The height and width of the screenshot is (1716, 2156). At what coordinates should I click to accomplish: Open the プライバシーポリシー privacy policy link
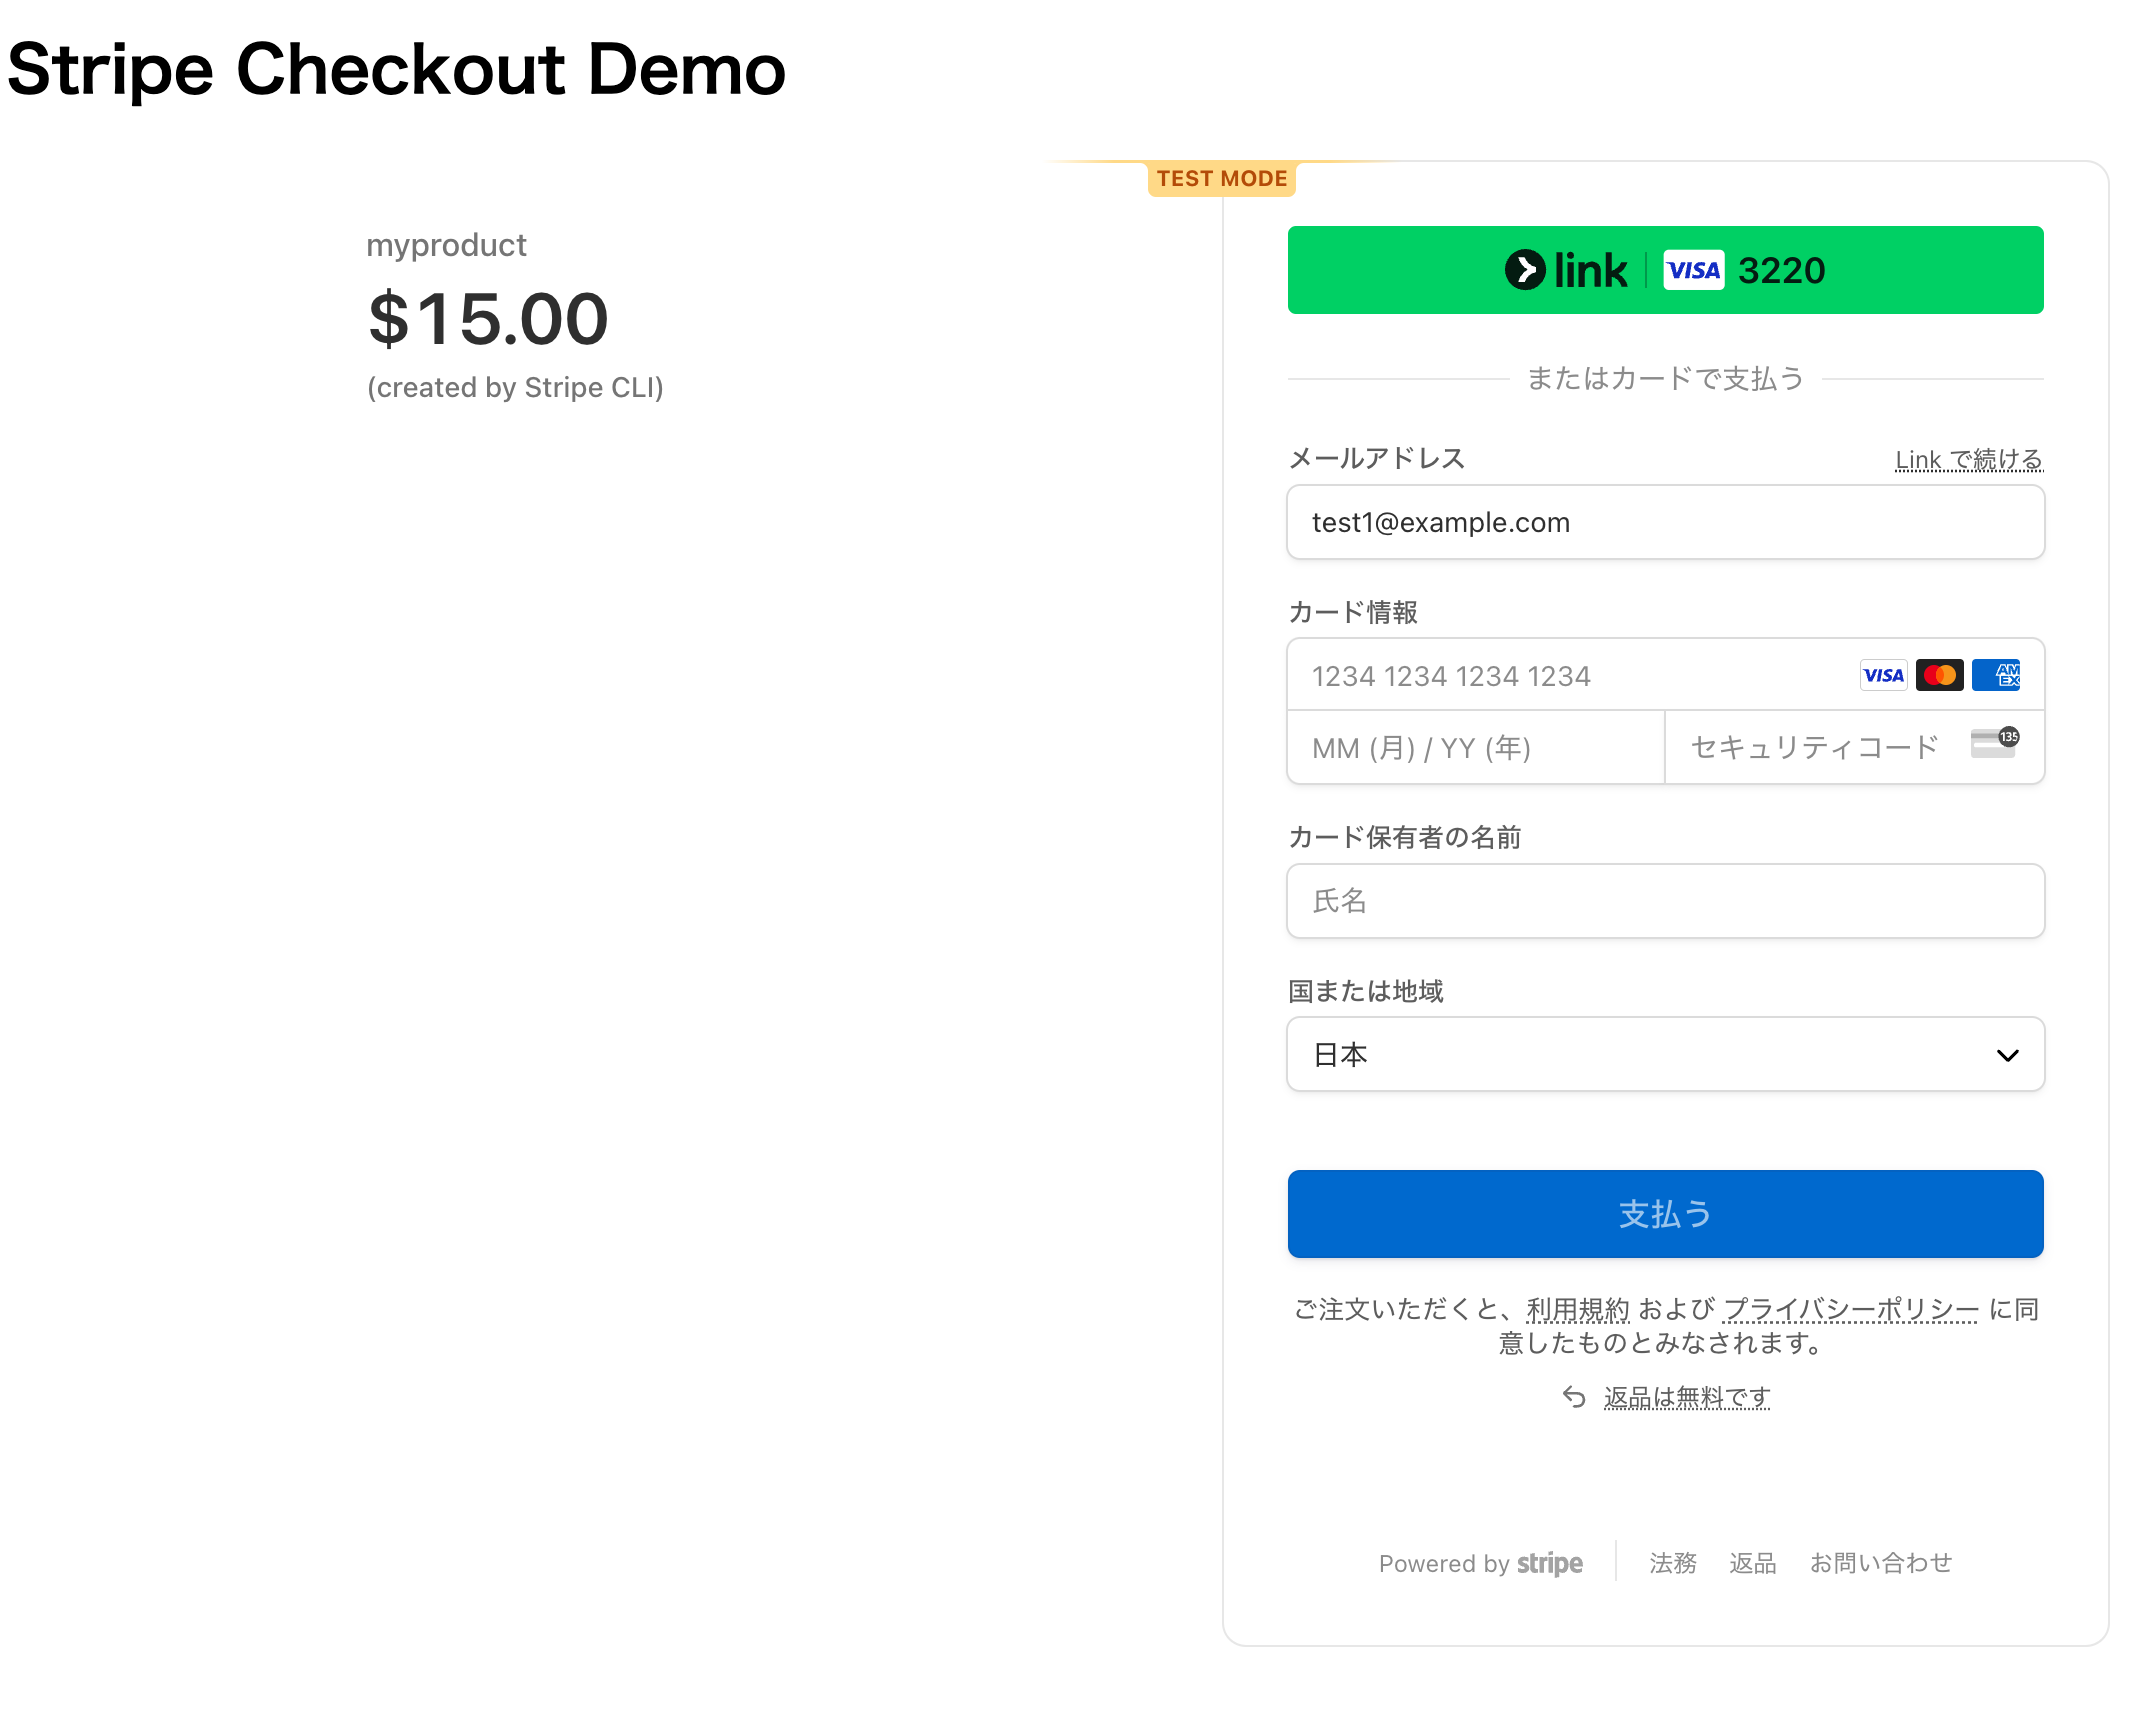pos(1850,1309)
